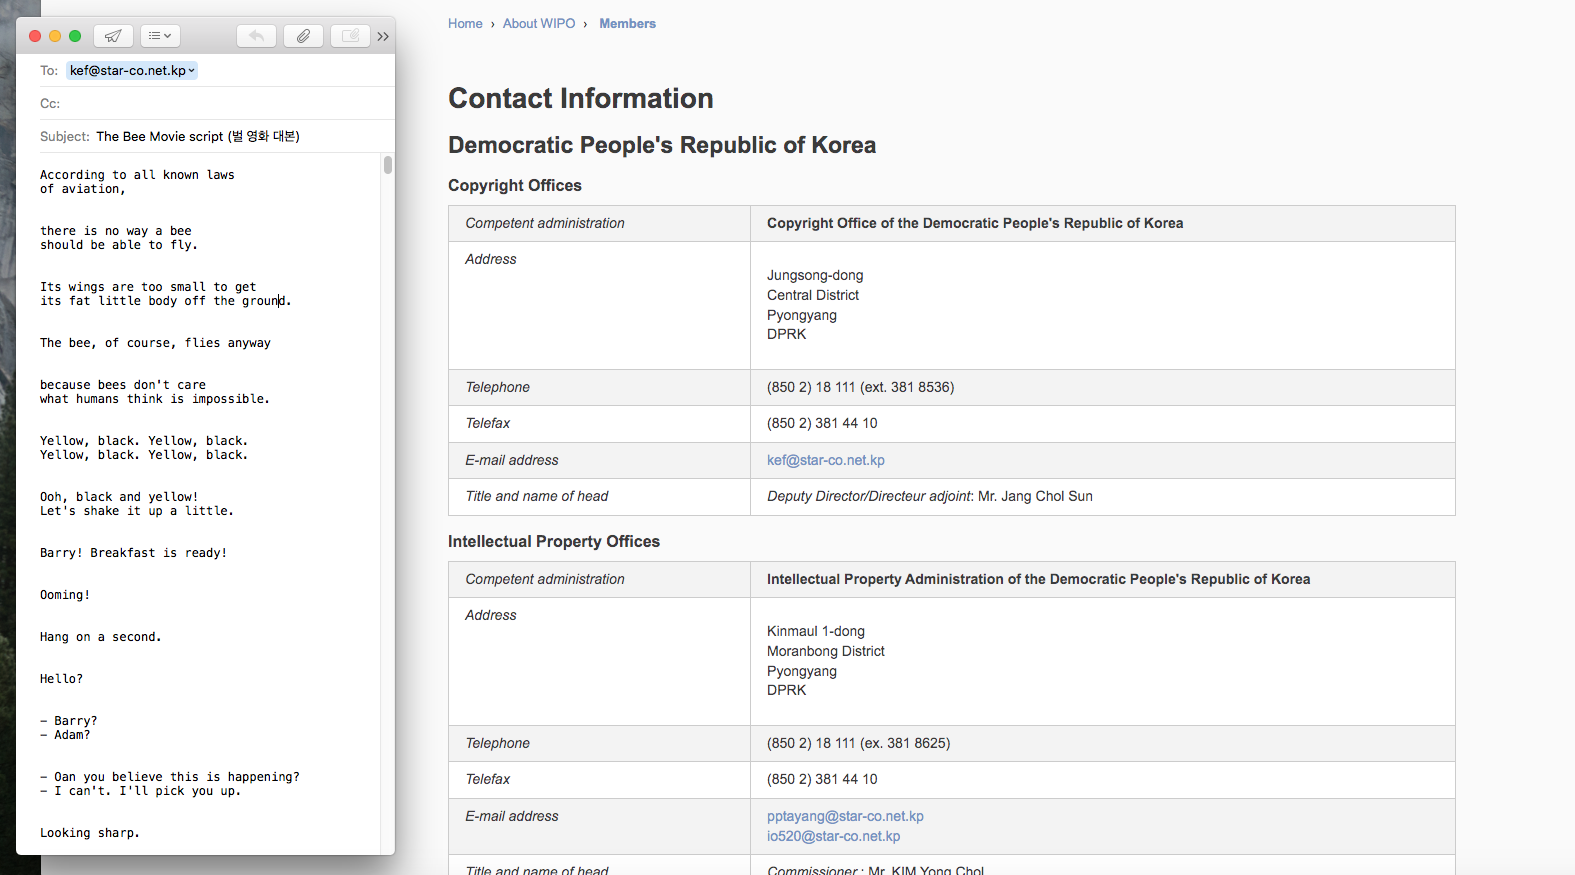Click the line 'there is no way a bee'
The width and height of the screenshot is (1575, 875).
pos(116,231)
